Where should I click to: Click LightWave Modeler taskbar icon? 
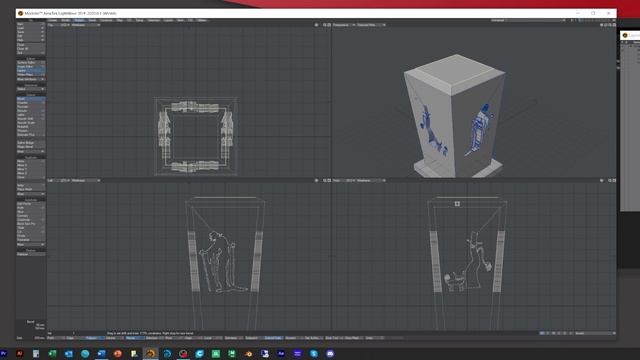click(150, 353)
